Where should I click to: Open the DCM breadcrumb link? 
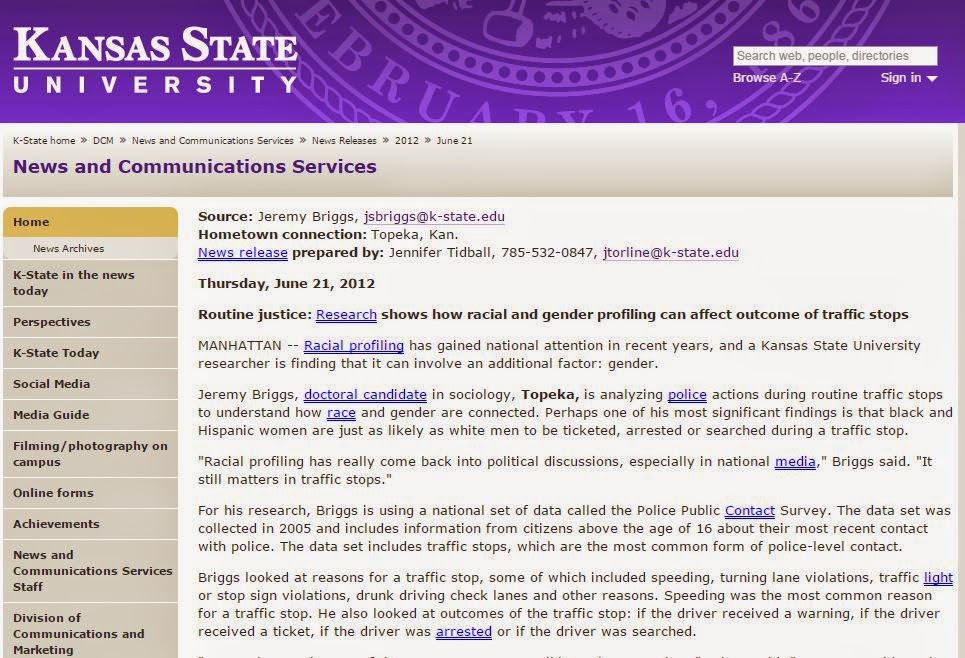(x=103, y=140)
